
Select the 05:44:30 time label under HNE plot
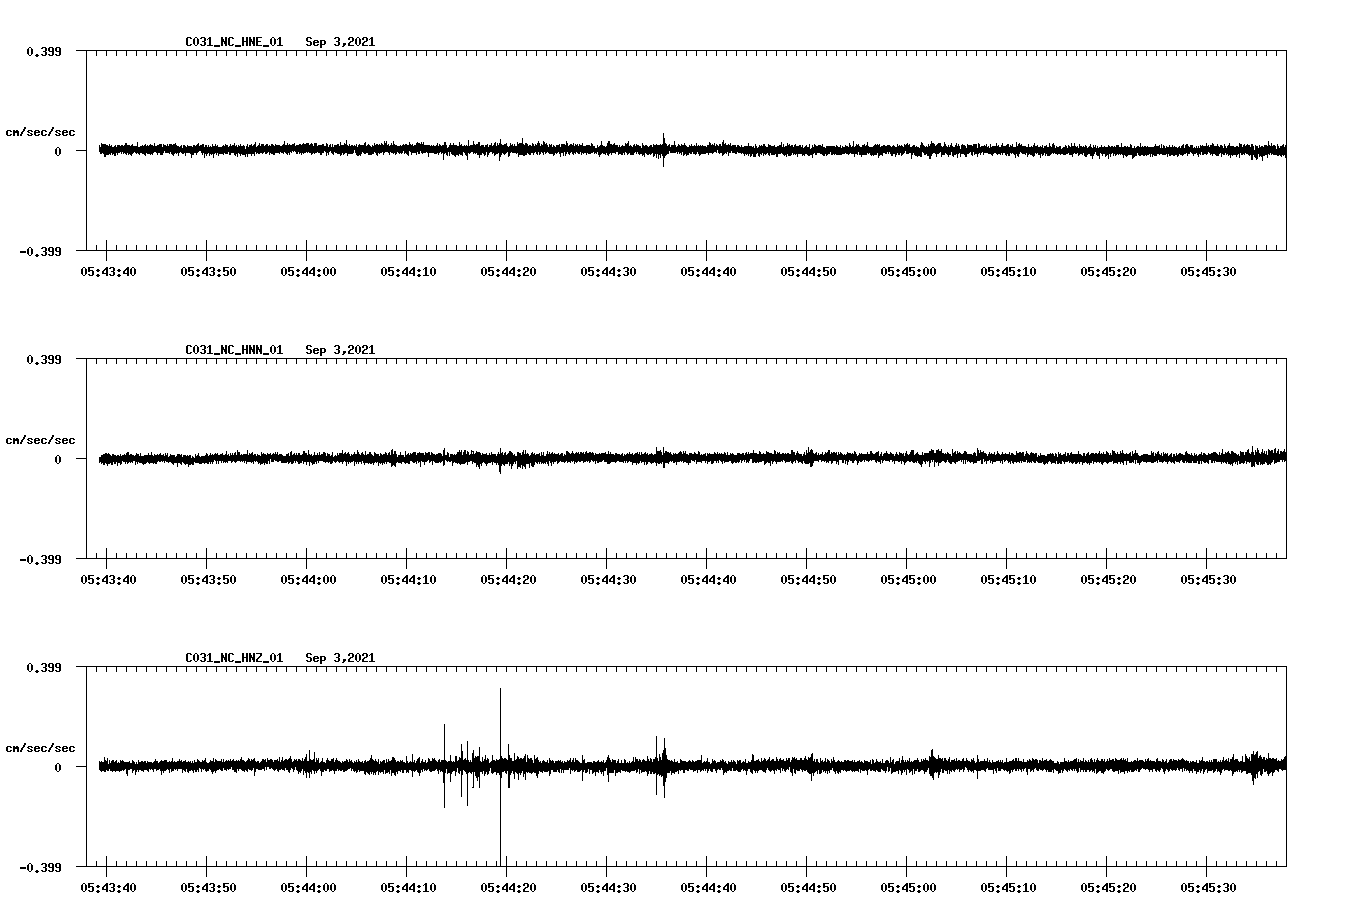(x=608, y=272)
